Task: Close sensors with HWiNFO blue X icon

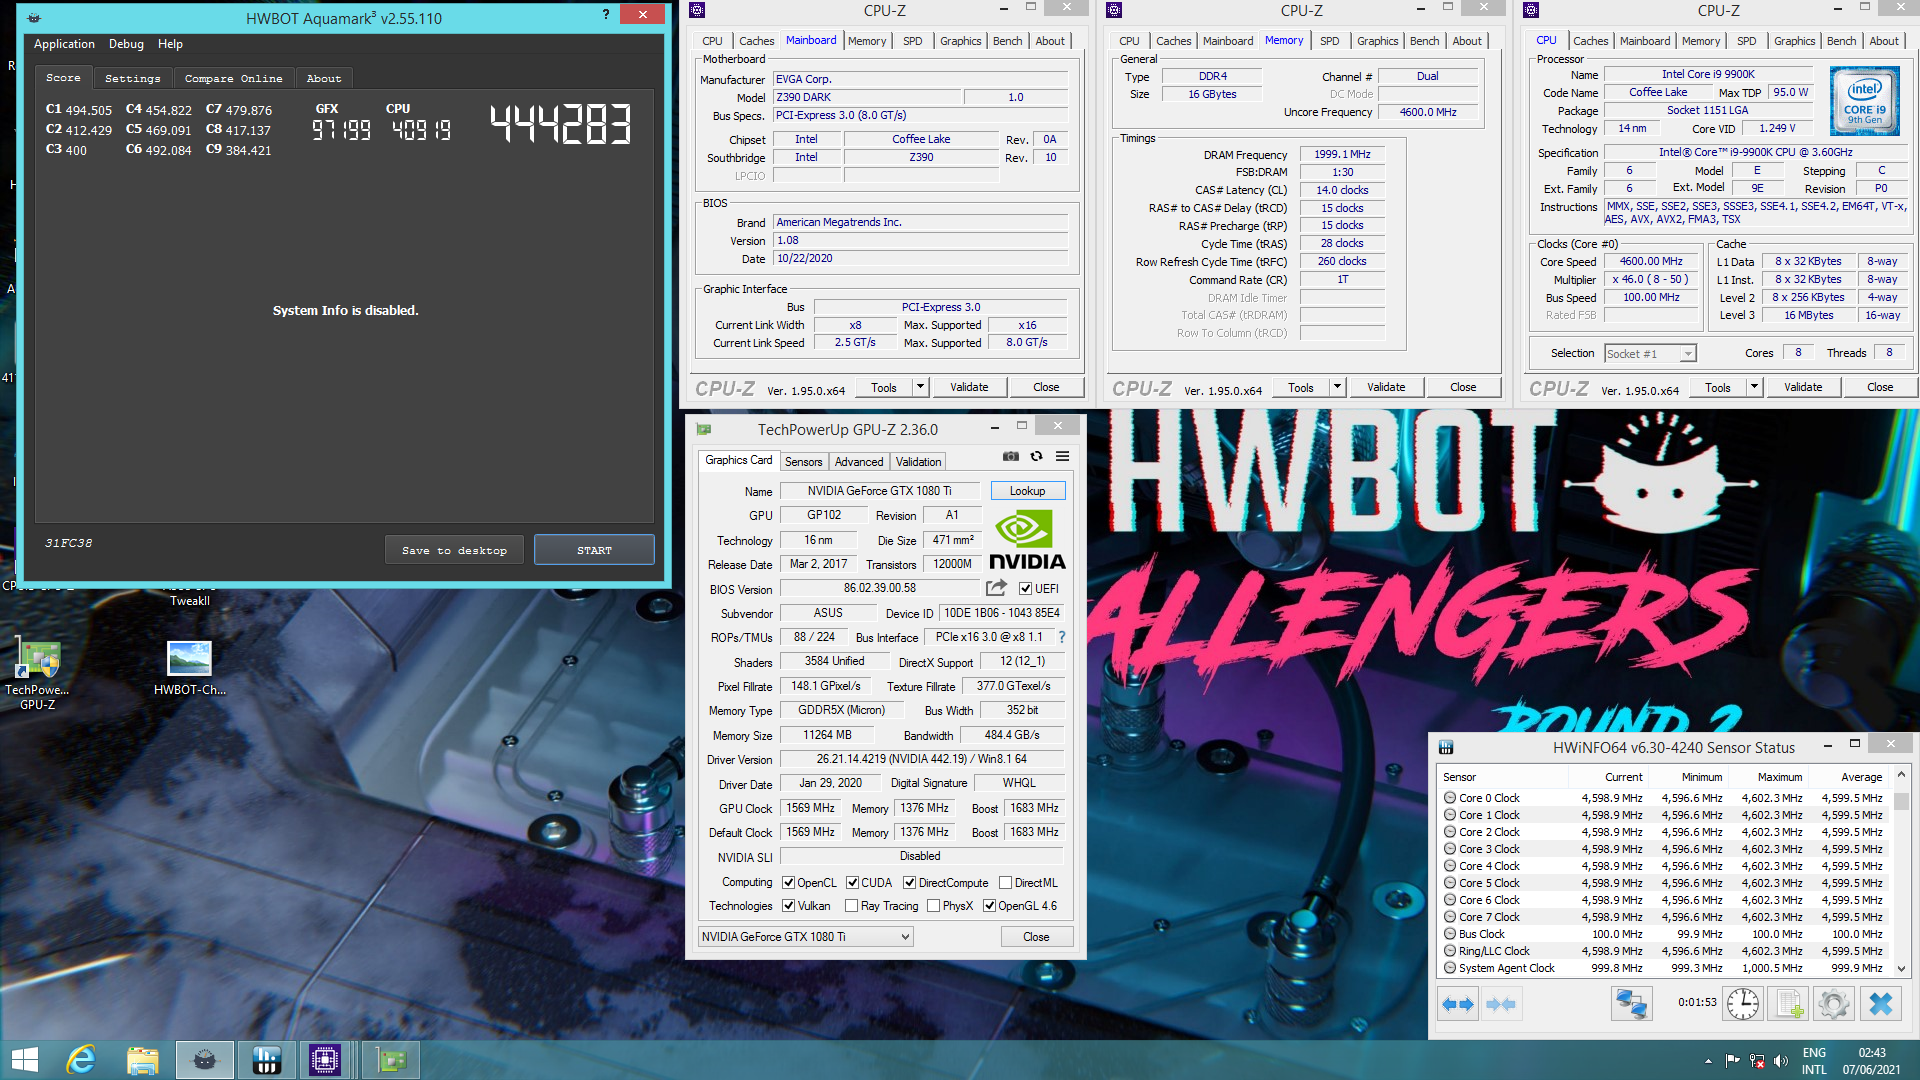Action: pos(1880,1004)
